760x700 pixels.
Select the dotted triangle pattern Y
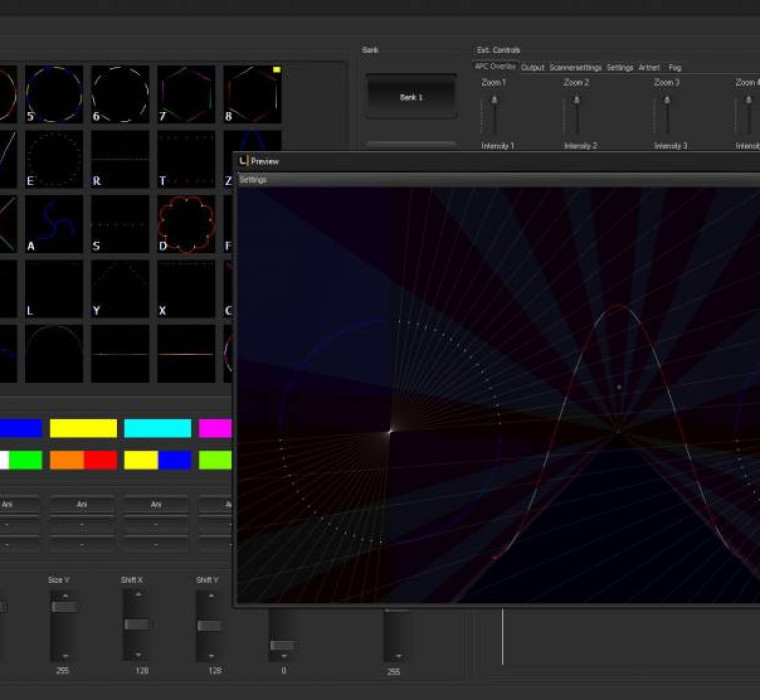(x=120, y=289)
